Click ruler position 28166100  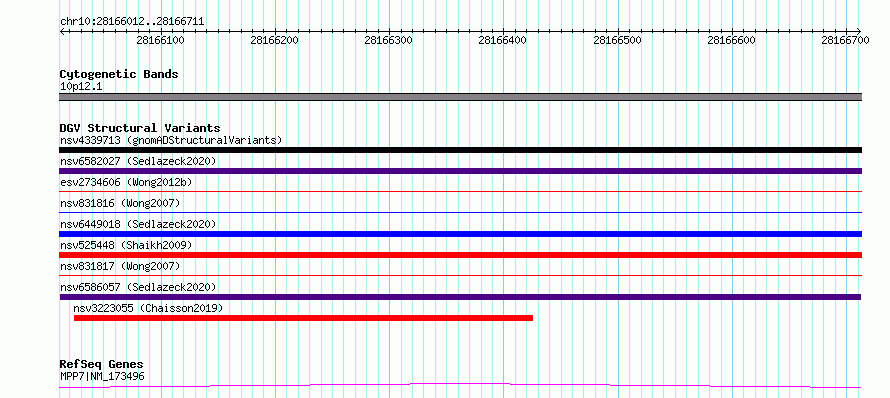[161, 40]
